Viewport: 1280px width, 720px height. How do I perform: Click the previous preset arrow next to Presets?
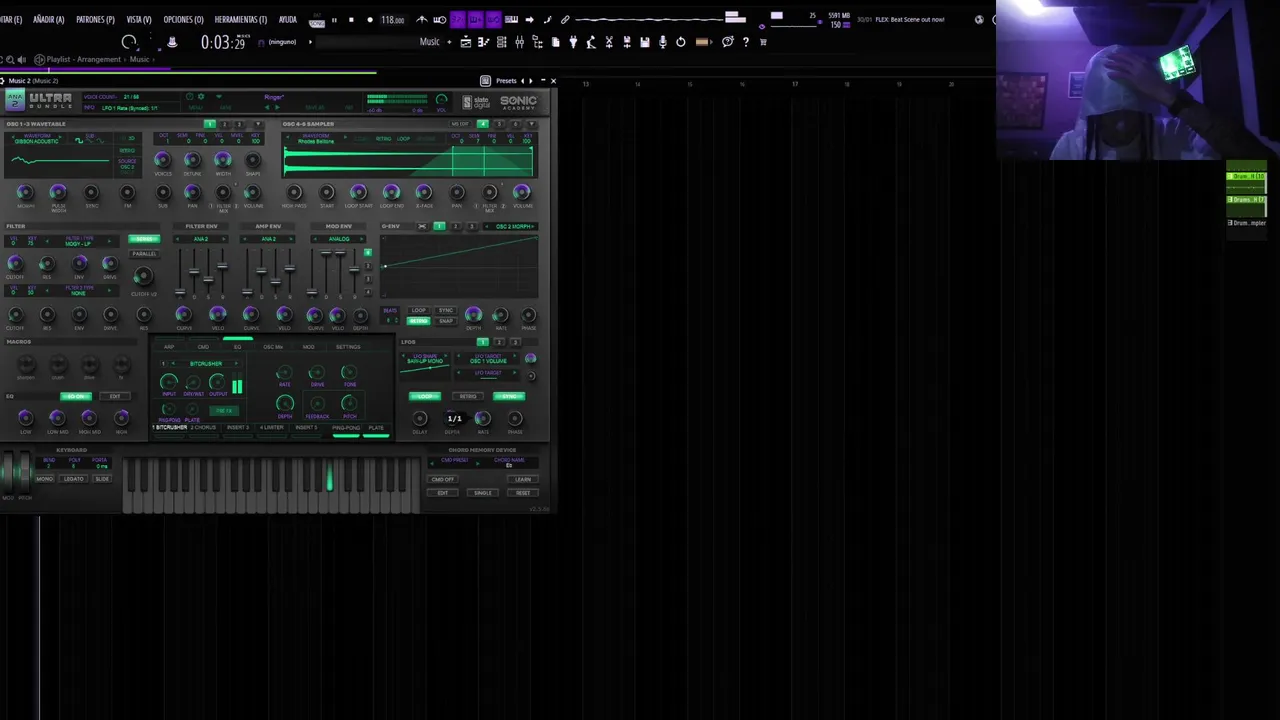pyautogui.click(x=523, y=81)
